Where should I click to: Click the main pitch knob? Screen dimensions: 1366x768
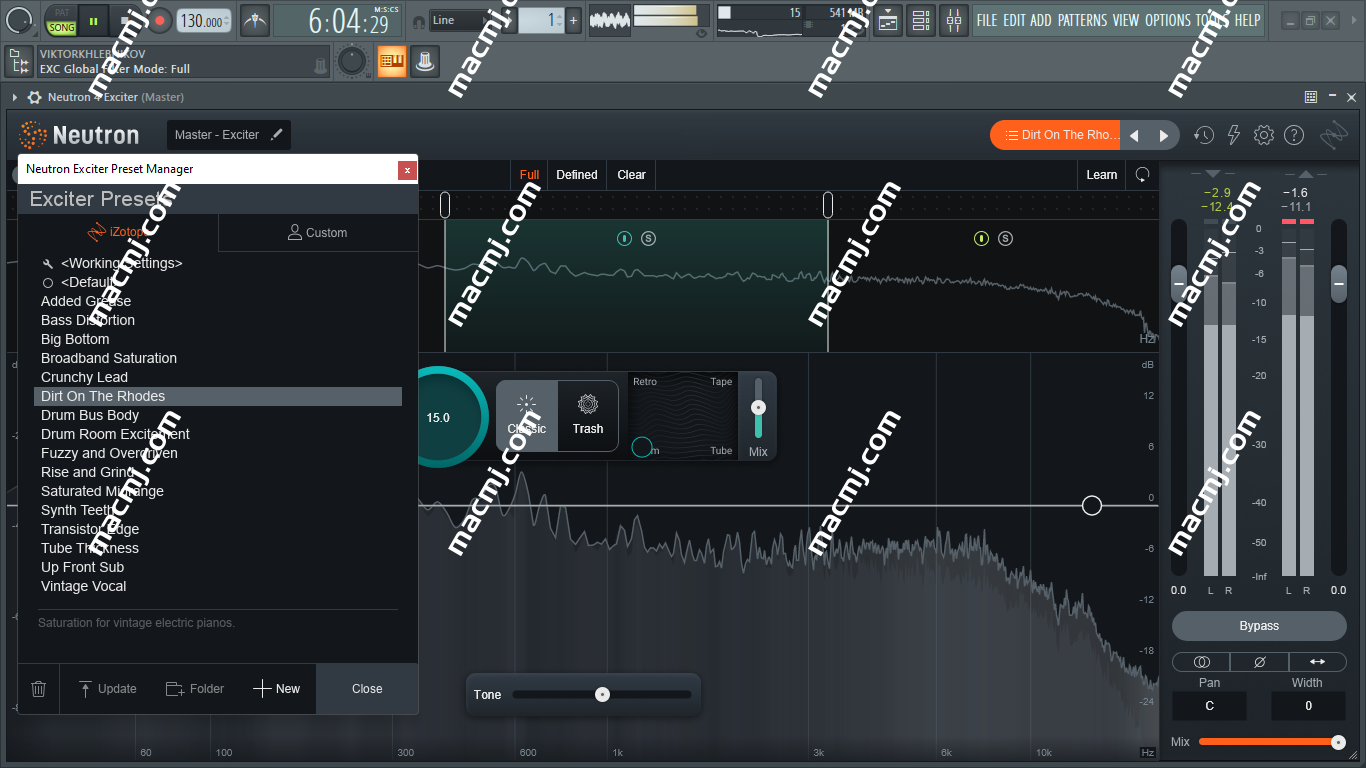coord(352,61)
